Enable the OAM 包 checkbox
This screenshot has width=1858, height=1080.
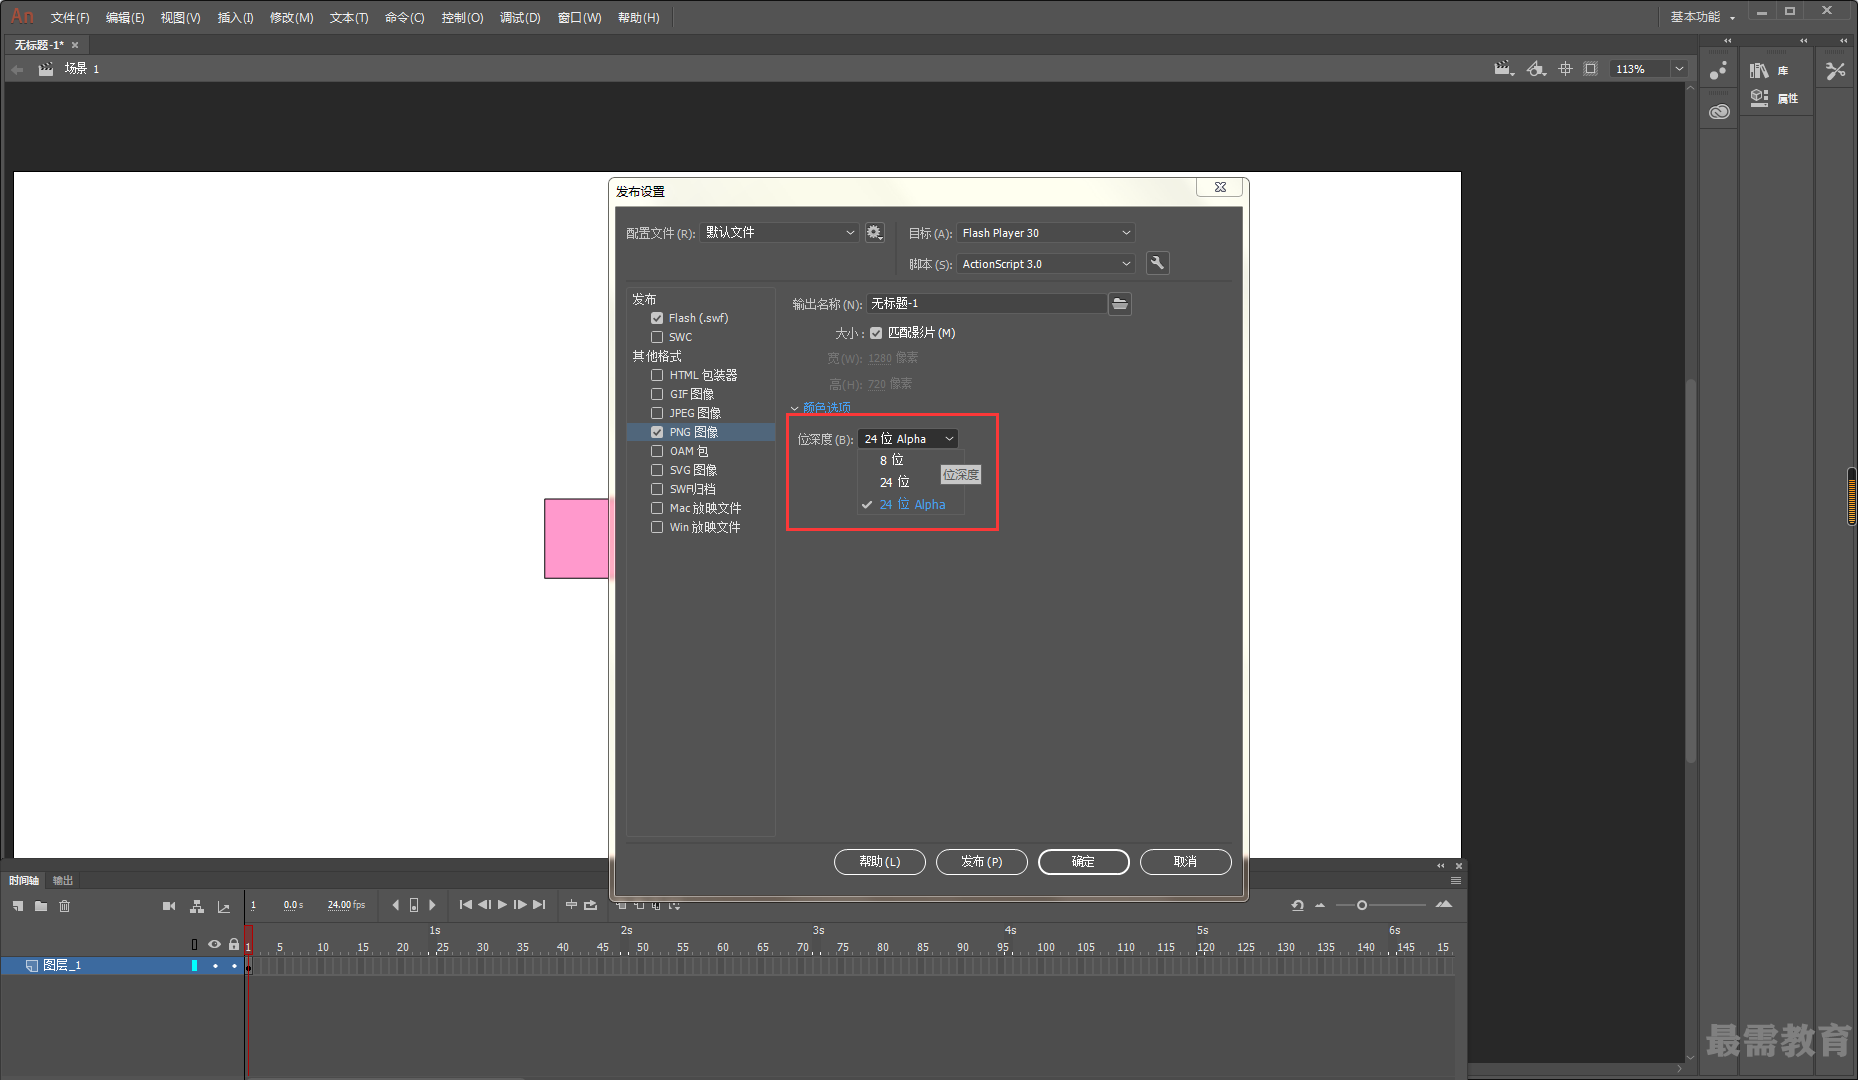click(657, 451)
